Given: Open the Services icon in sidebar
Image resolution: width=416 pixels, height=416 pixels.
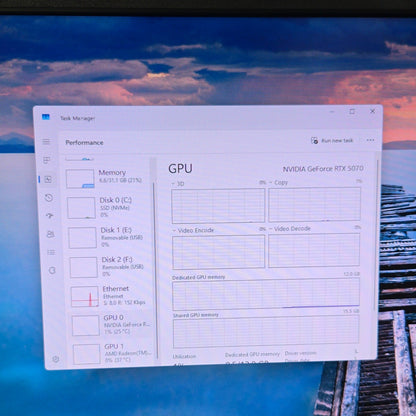Looking at the screenshot, I should (x=52, y=270).
